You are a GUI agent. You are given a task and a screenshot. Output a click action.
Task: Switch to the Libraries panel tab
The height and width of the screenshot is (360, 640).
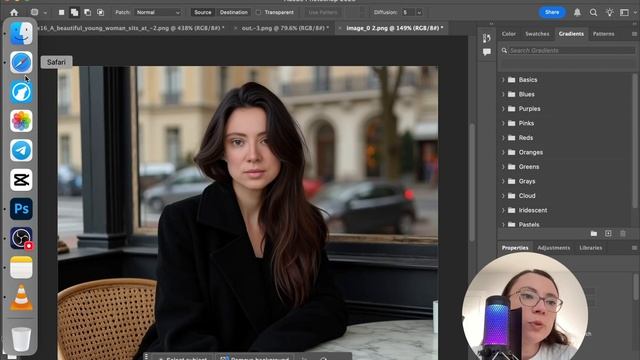click(x=590, y=248)
